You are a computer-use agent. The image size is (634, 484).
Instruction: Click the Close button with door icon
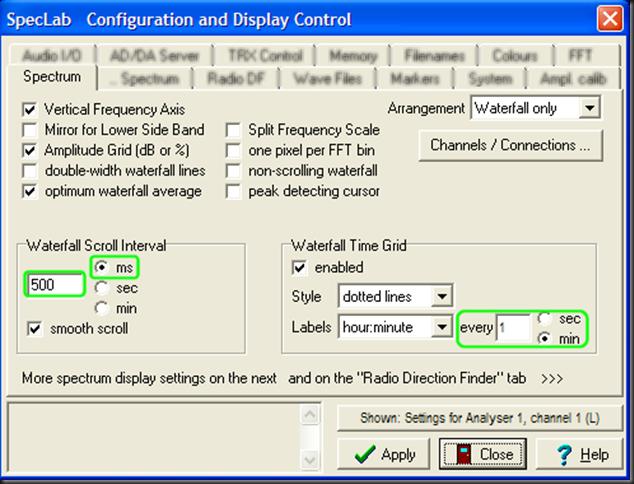[x=482, y=454]
